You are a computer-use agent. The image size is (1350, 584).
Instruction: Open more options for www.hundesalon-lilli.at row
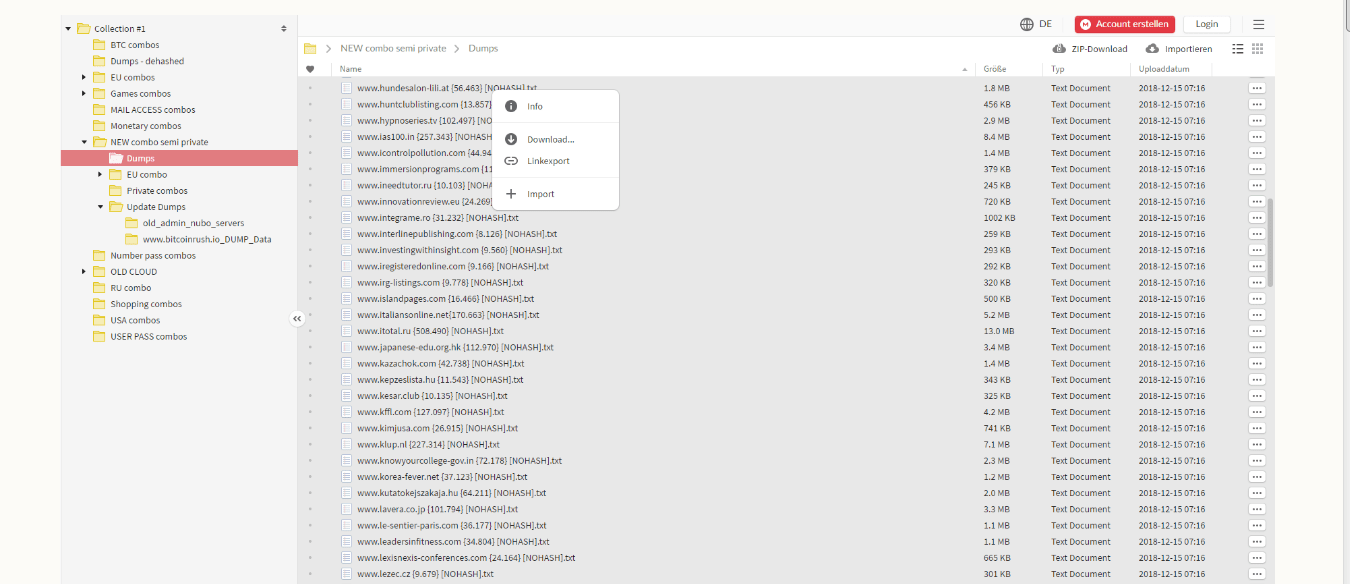click(x=1257, y=88)
